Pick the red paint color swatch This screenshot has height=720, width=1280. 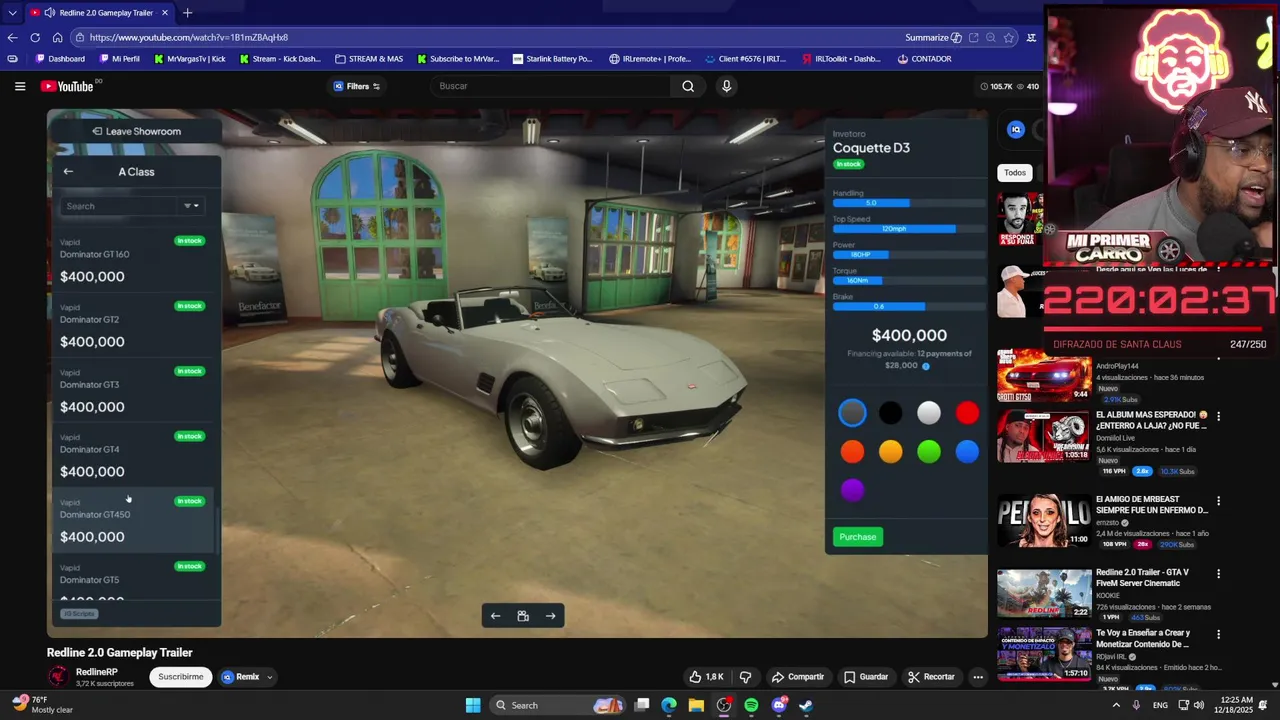967,413
